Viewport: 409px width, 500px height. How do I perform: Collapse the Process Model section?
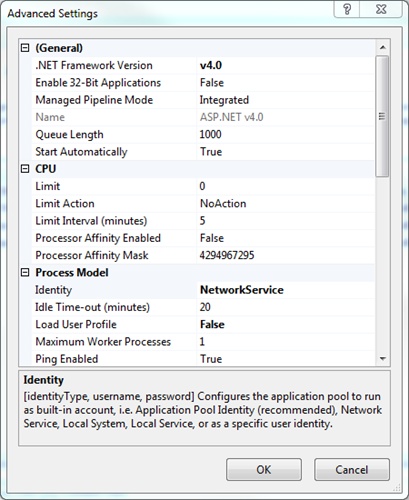[x=25, y=273]
